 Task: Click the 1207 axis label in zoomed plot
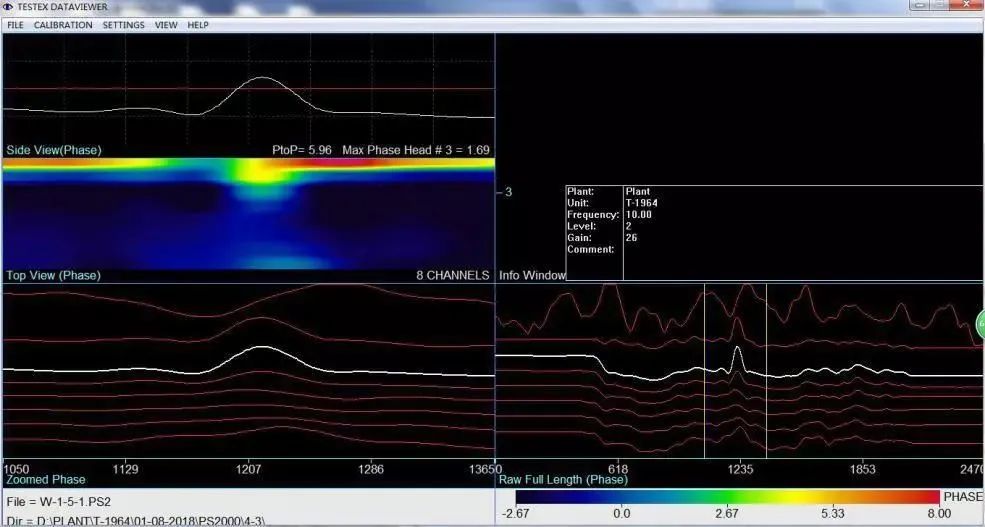pos(248,469)
